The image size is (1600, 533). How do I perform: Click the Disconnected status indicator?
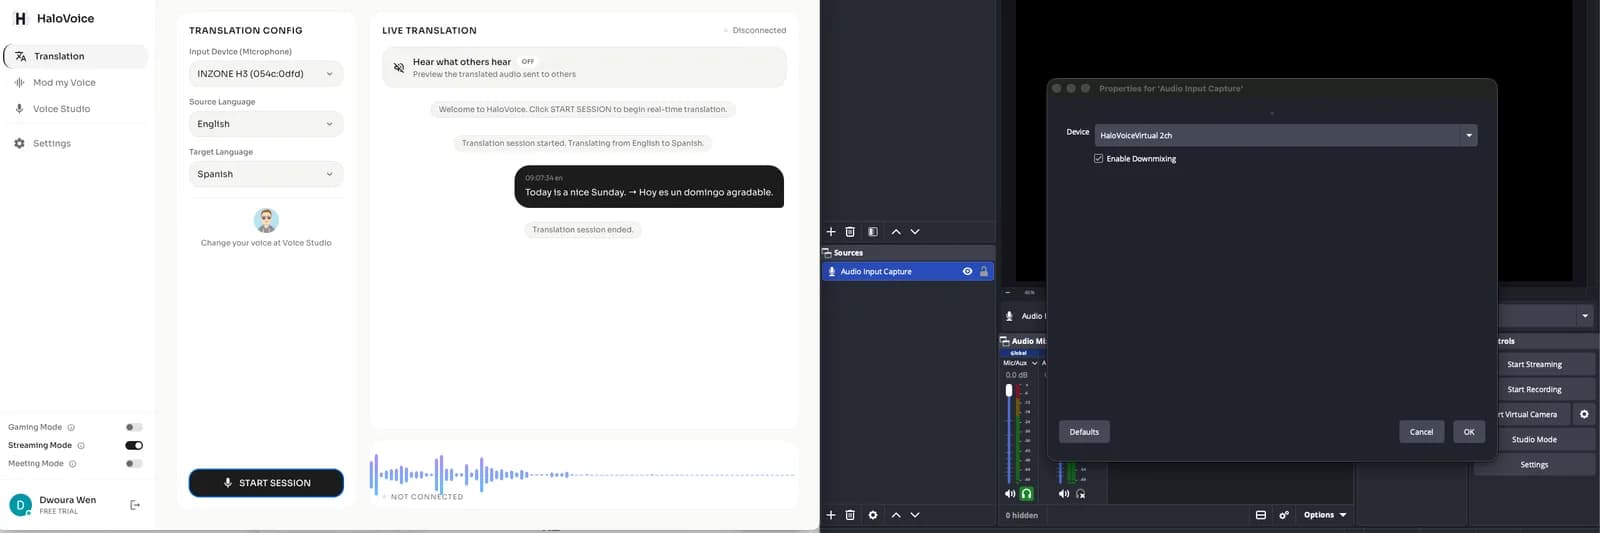point(755,30)
